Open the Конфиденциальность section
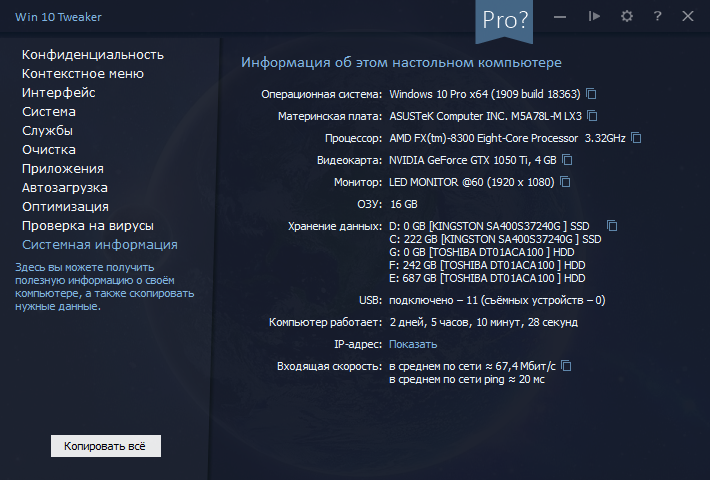The image size is (710, 480). coord(93,55)
